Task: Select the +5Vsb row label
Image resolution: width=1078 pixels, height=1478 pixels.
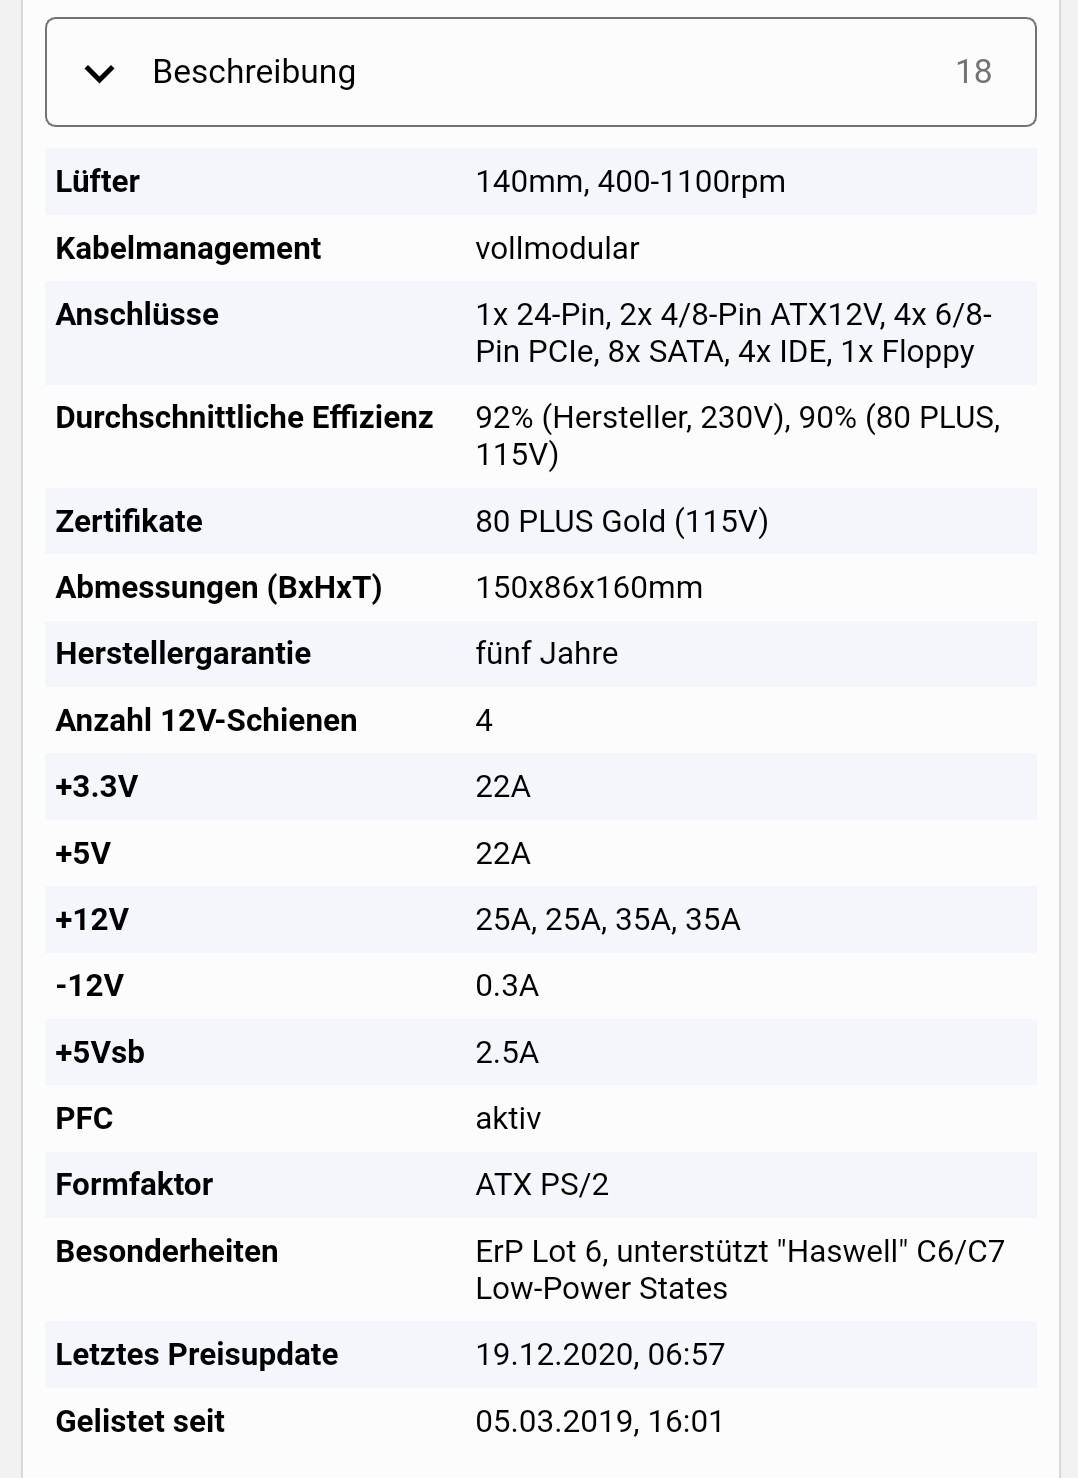Action: (x=100, y=1052)
